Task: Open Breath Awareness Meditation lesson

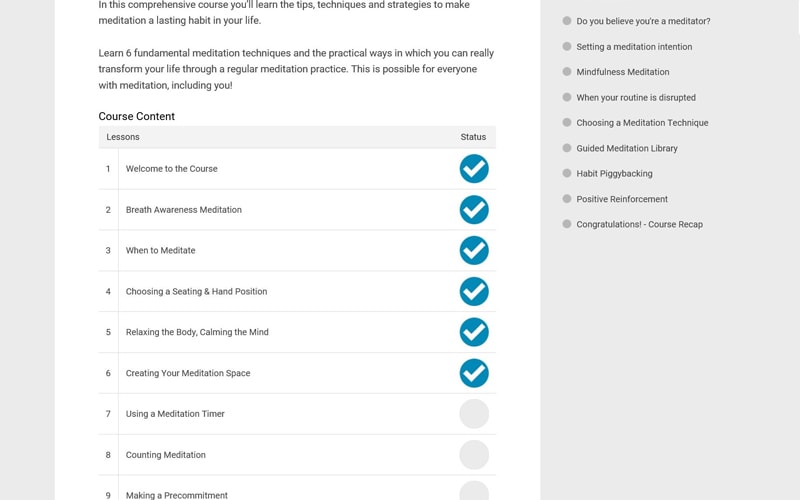Action: point(184,210)
